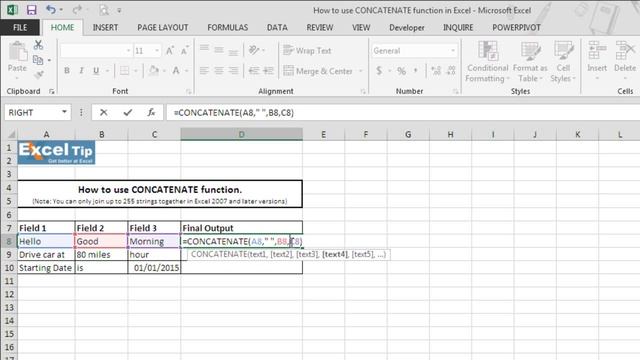
Task: Click the Font Color A icon
Action: (176, 71)
